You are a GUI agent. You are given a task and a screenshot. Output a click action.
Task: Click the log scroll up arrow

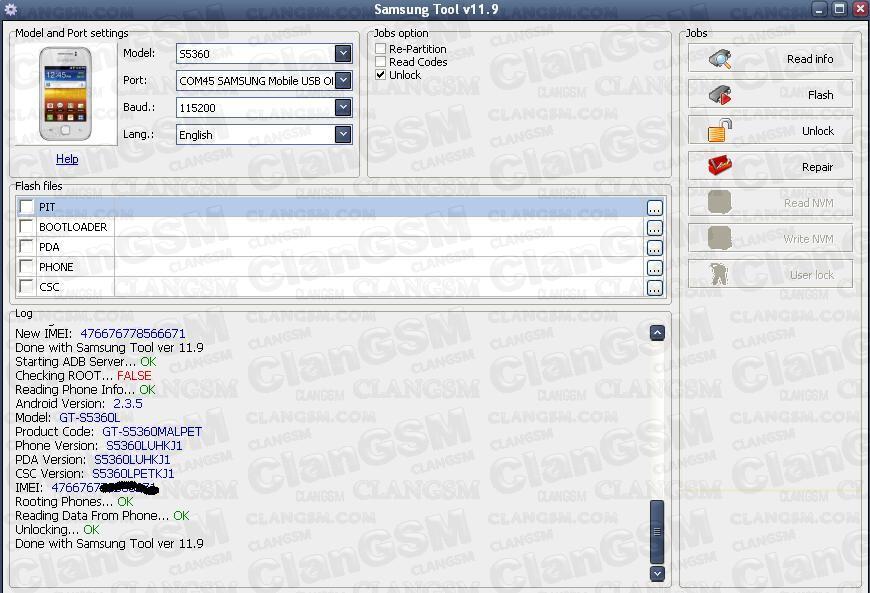tap(657, 333)
